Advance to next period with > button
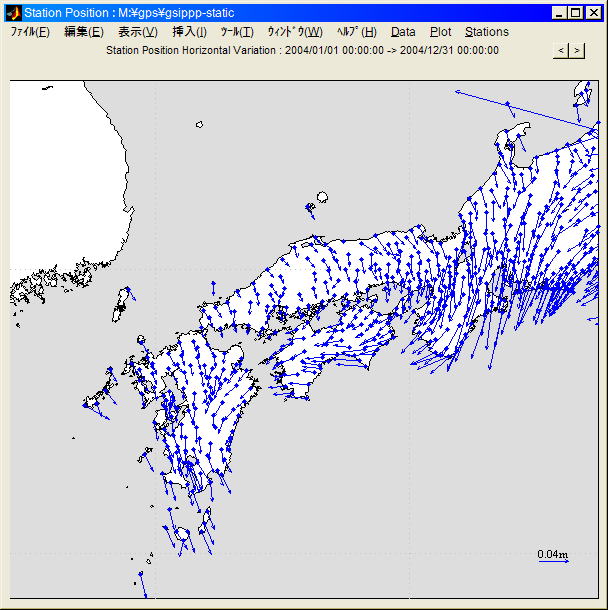 click(577, 50)
